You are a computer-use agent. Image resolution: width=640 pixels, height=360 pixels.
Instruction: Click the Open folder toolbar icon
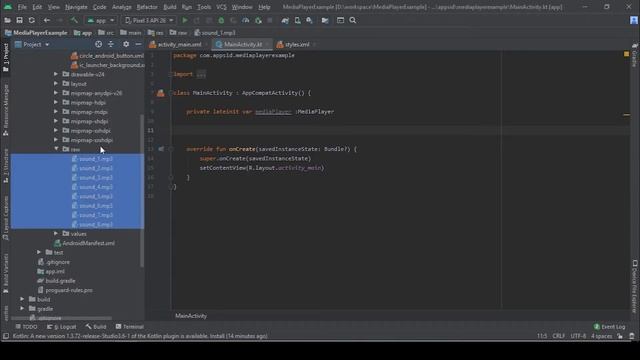(x=7, y=20)
